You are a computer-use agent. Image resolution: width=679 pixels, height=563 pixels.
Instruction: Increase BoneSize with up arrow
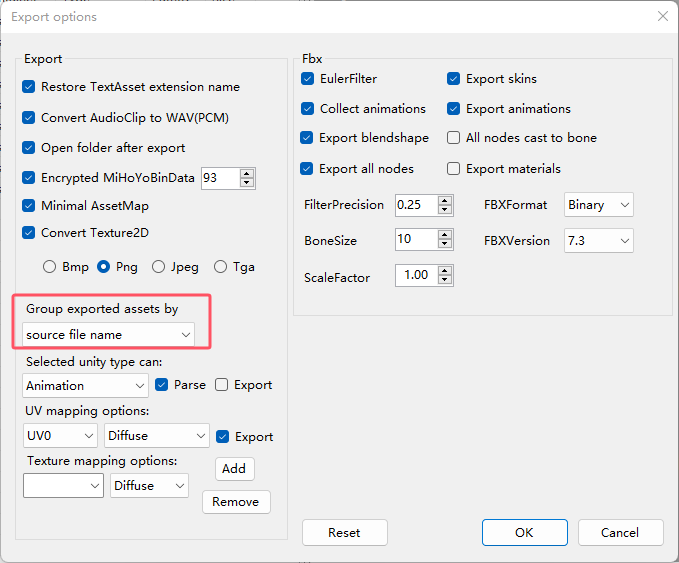click(445, 235)
